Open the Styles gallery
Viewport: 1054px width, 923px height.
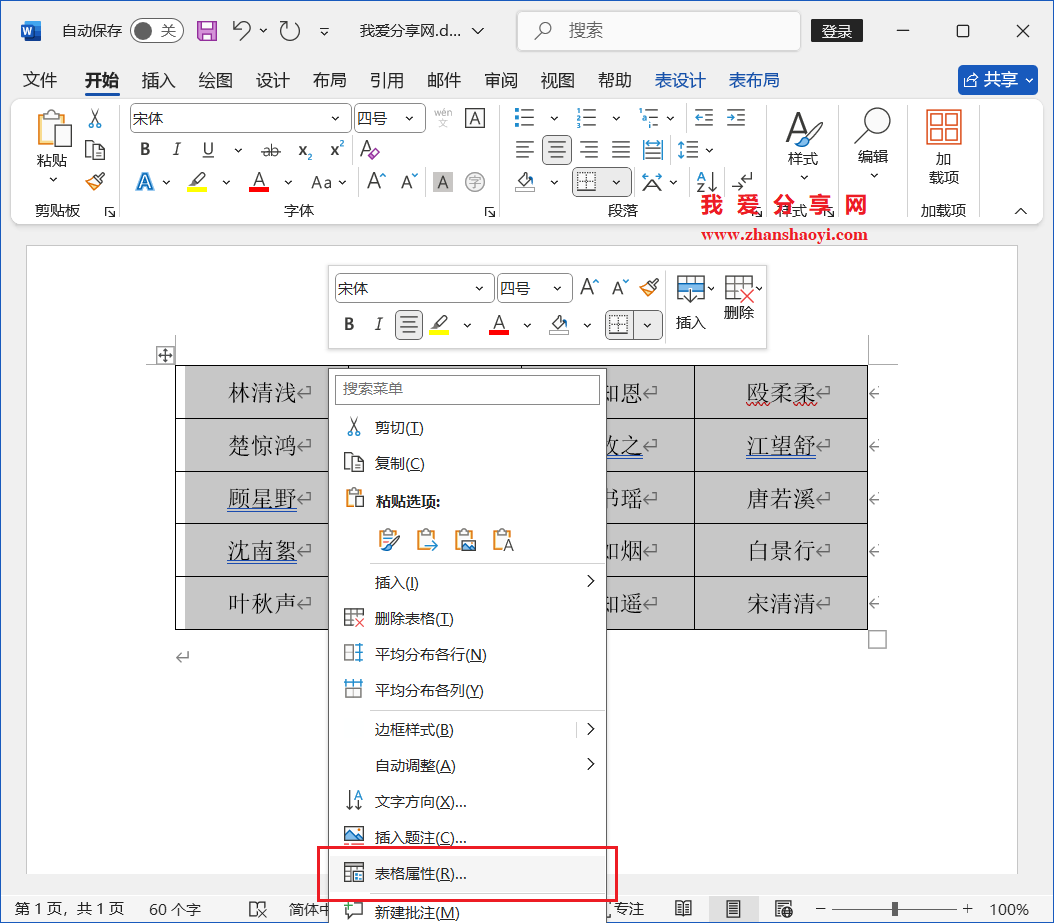803,147
